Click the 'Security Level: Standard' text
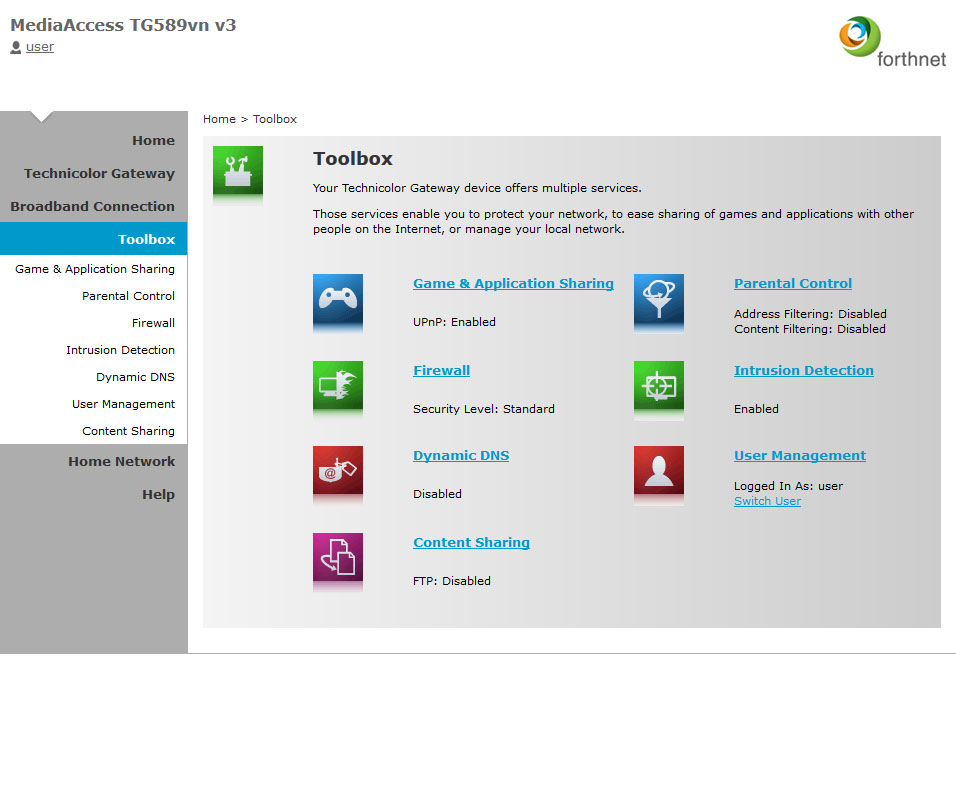The image size is (956, 801). pyautogui.click(x=484, y=409)
